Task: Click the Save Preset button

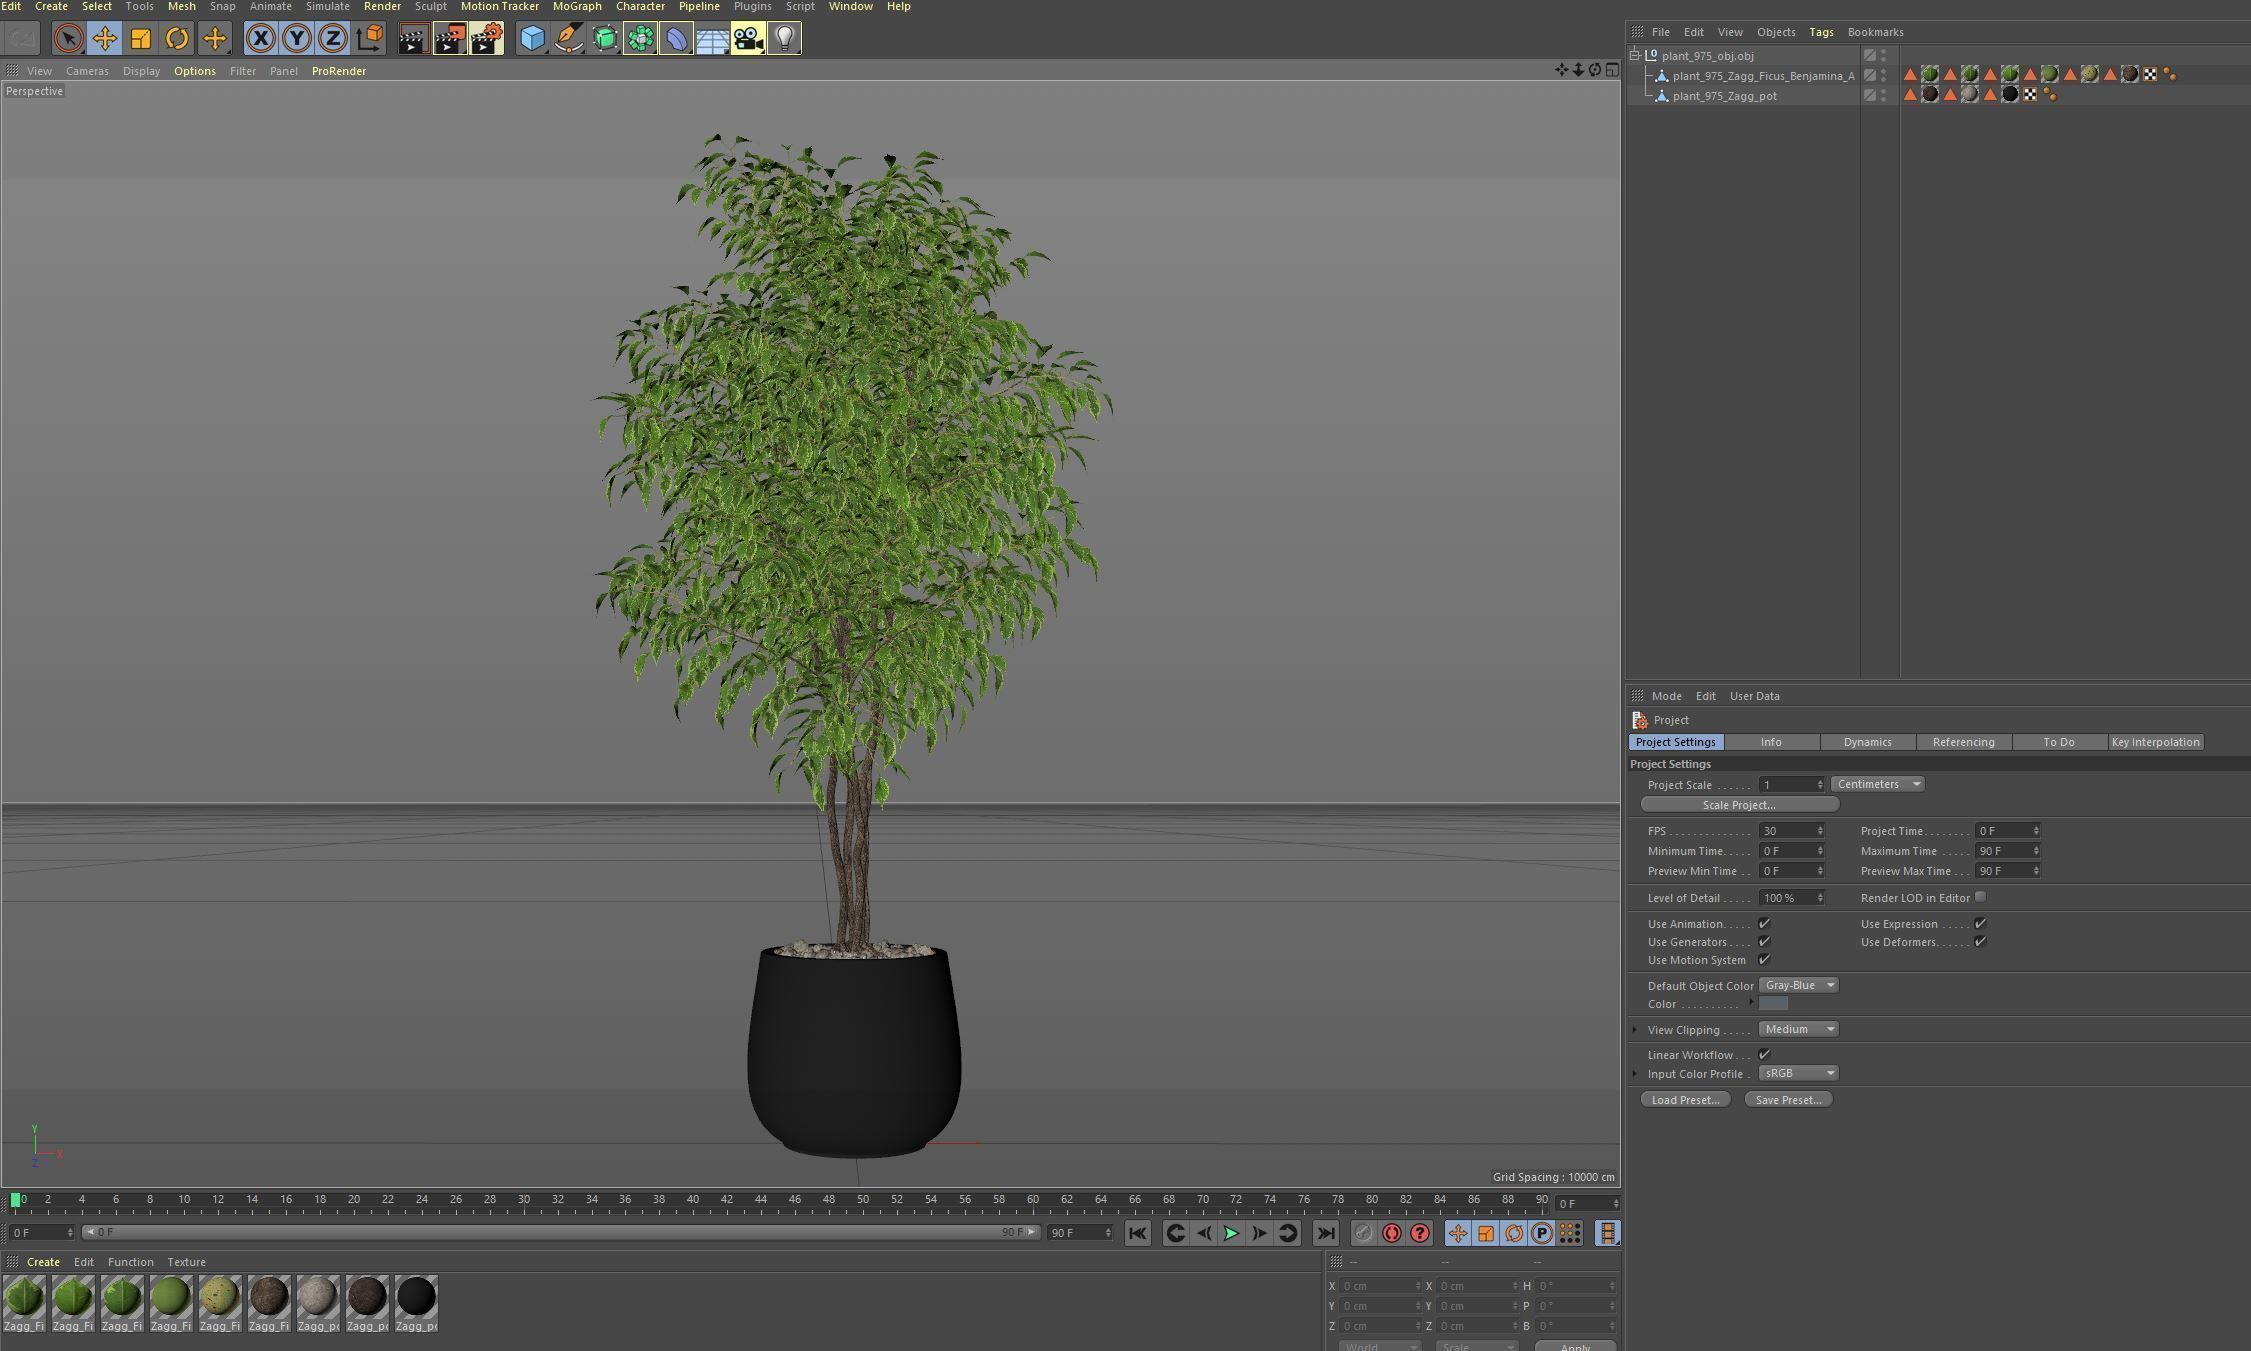Action: click(1787, 1100)
